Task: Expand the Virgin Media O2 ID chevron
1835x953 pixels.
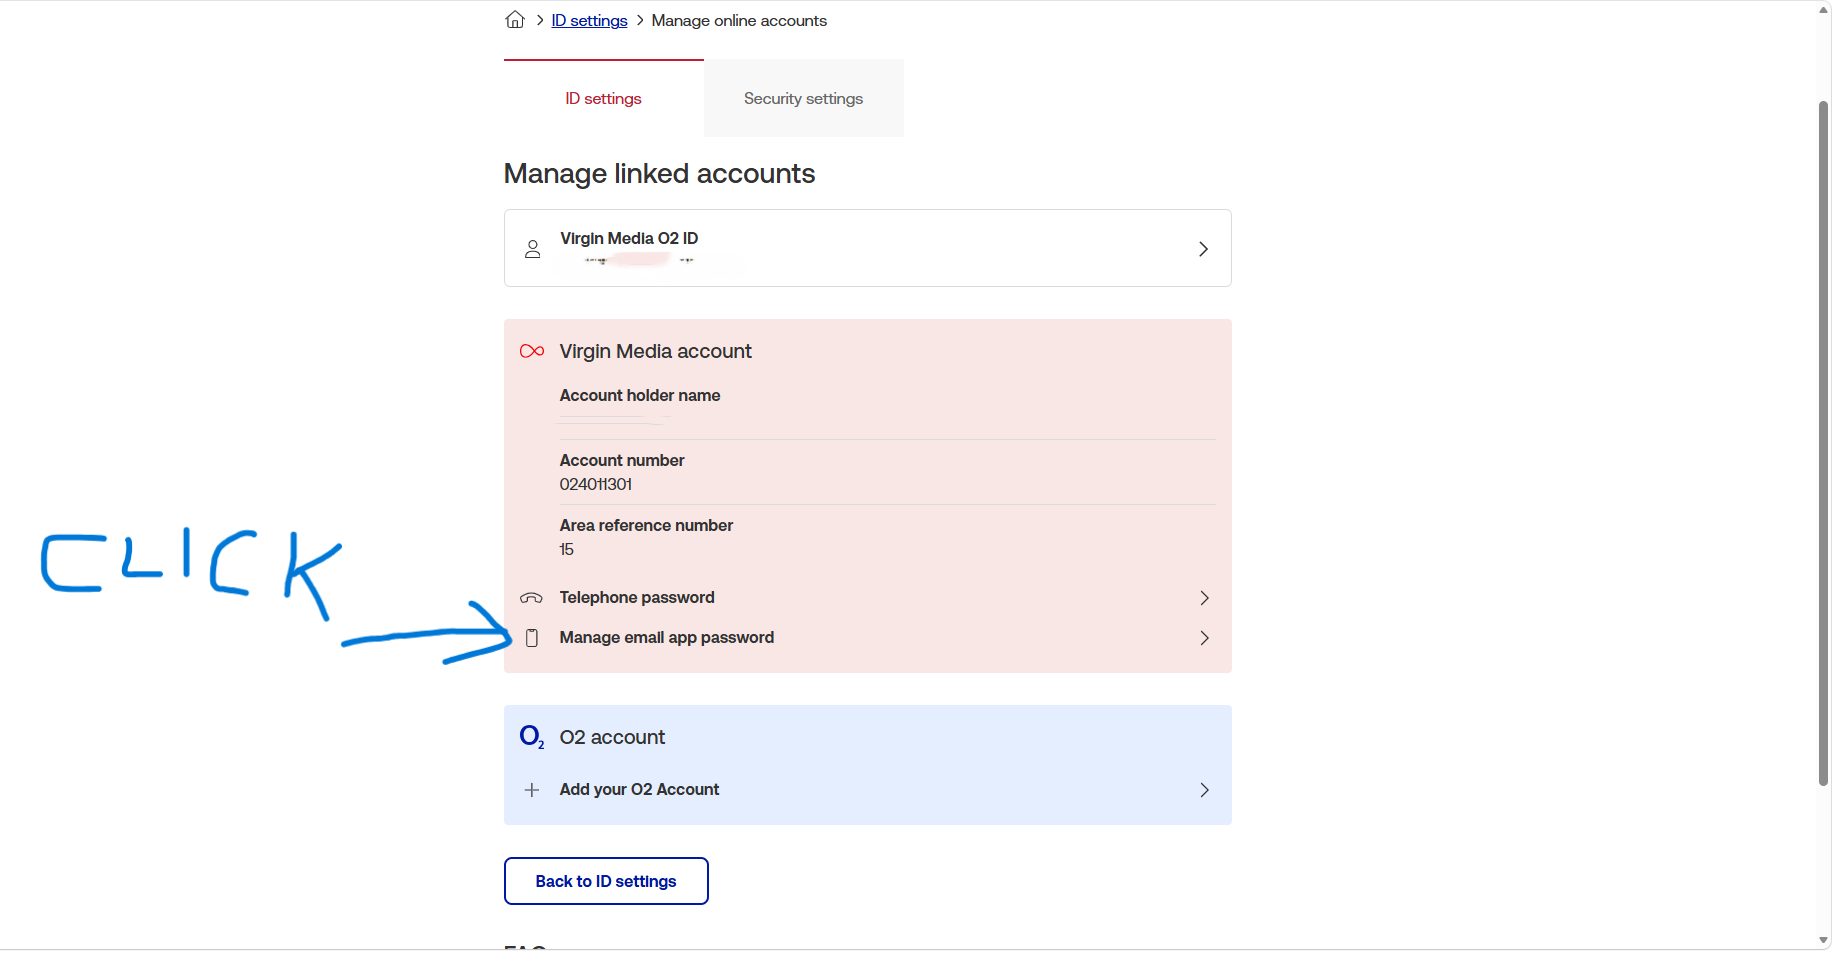Action: tap(1203, 249)
